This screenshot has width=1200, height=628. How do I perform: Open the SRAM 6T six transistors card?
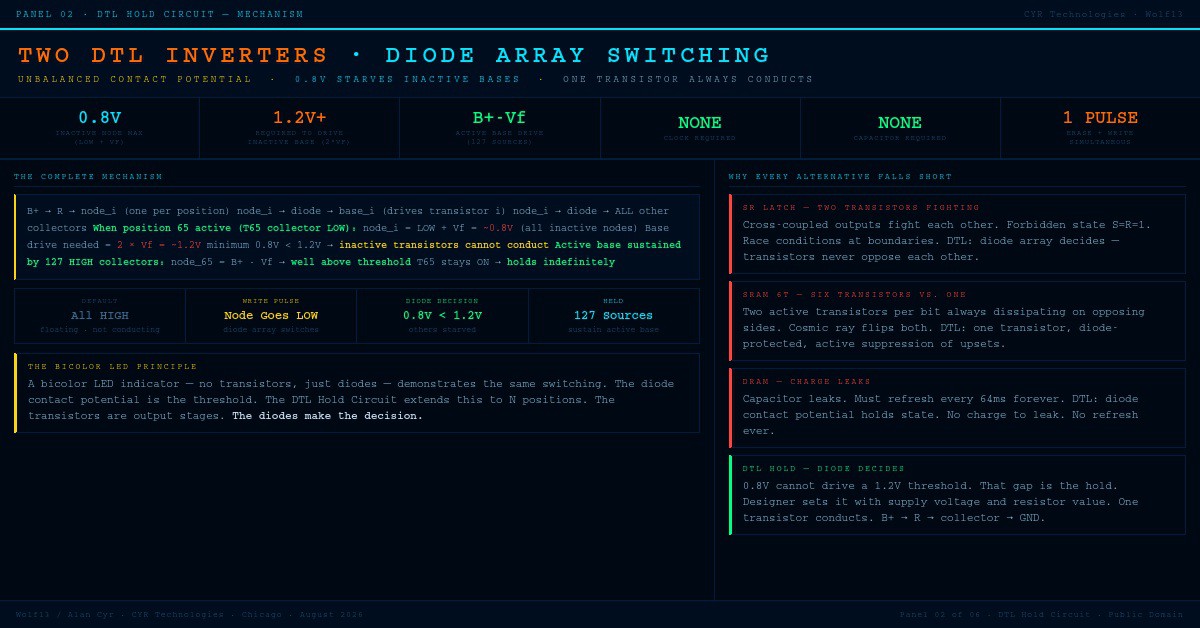958,321
